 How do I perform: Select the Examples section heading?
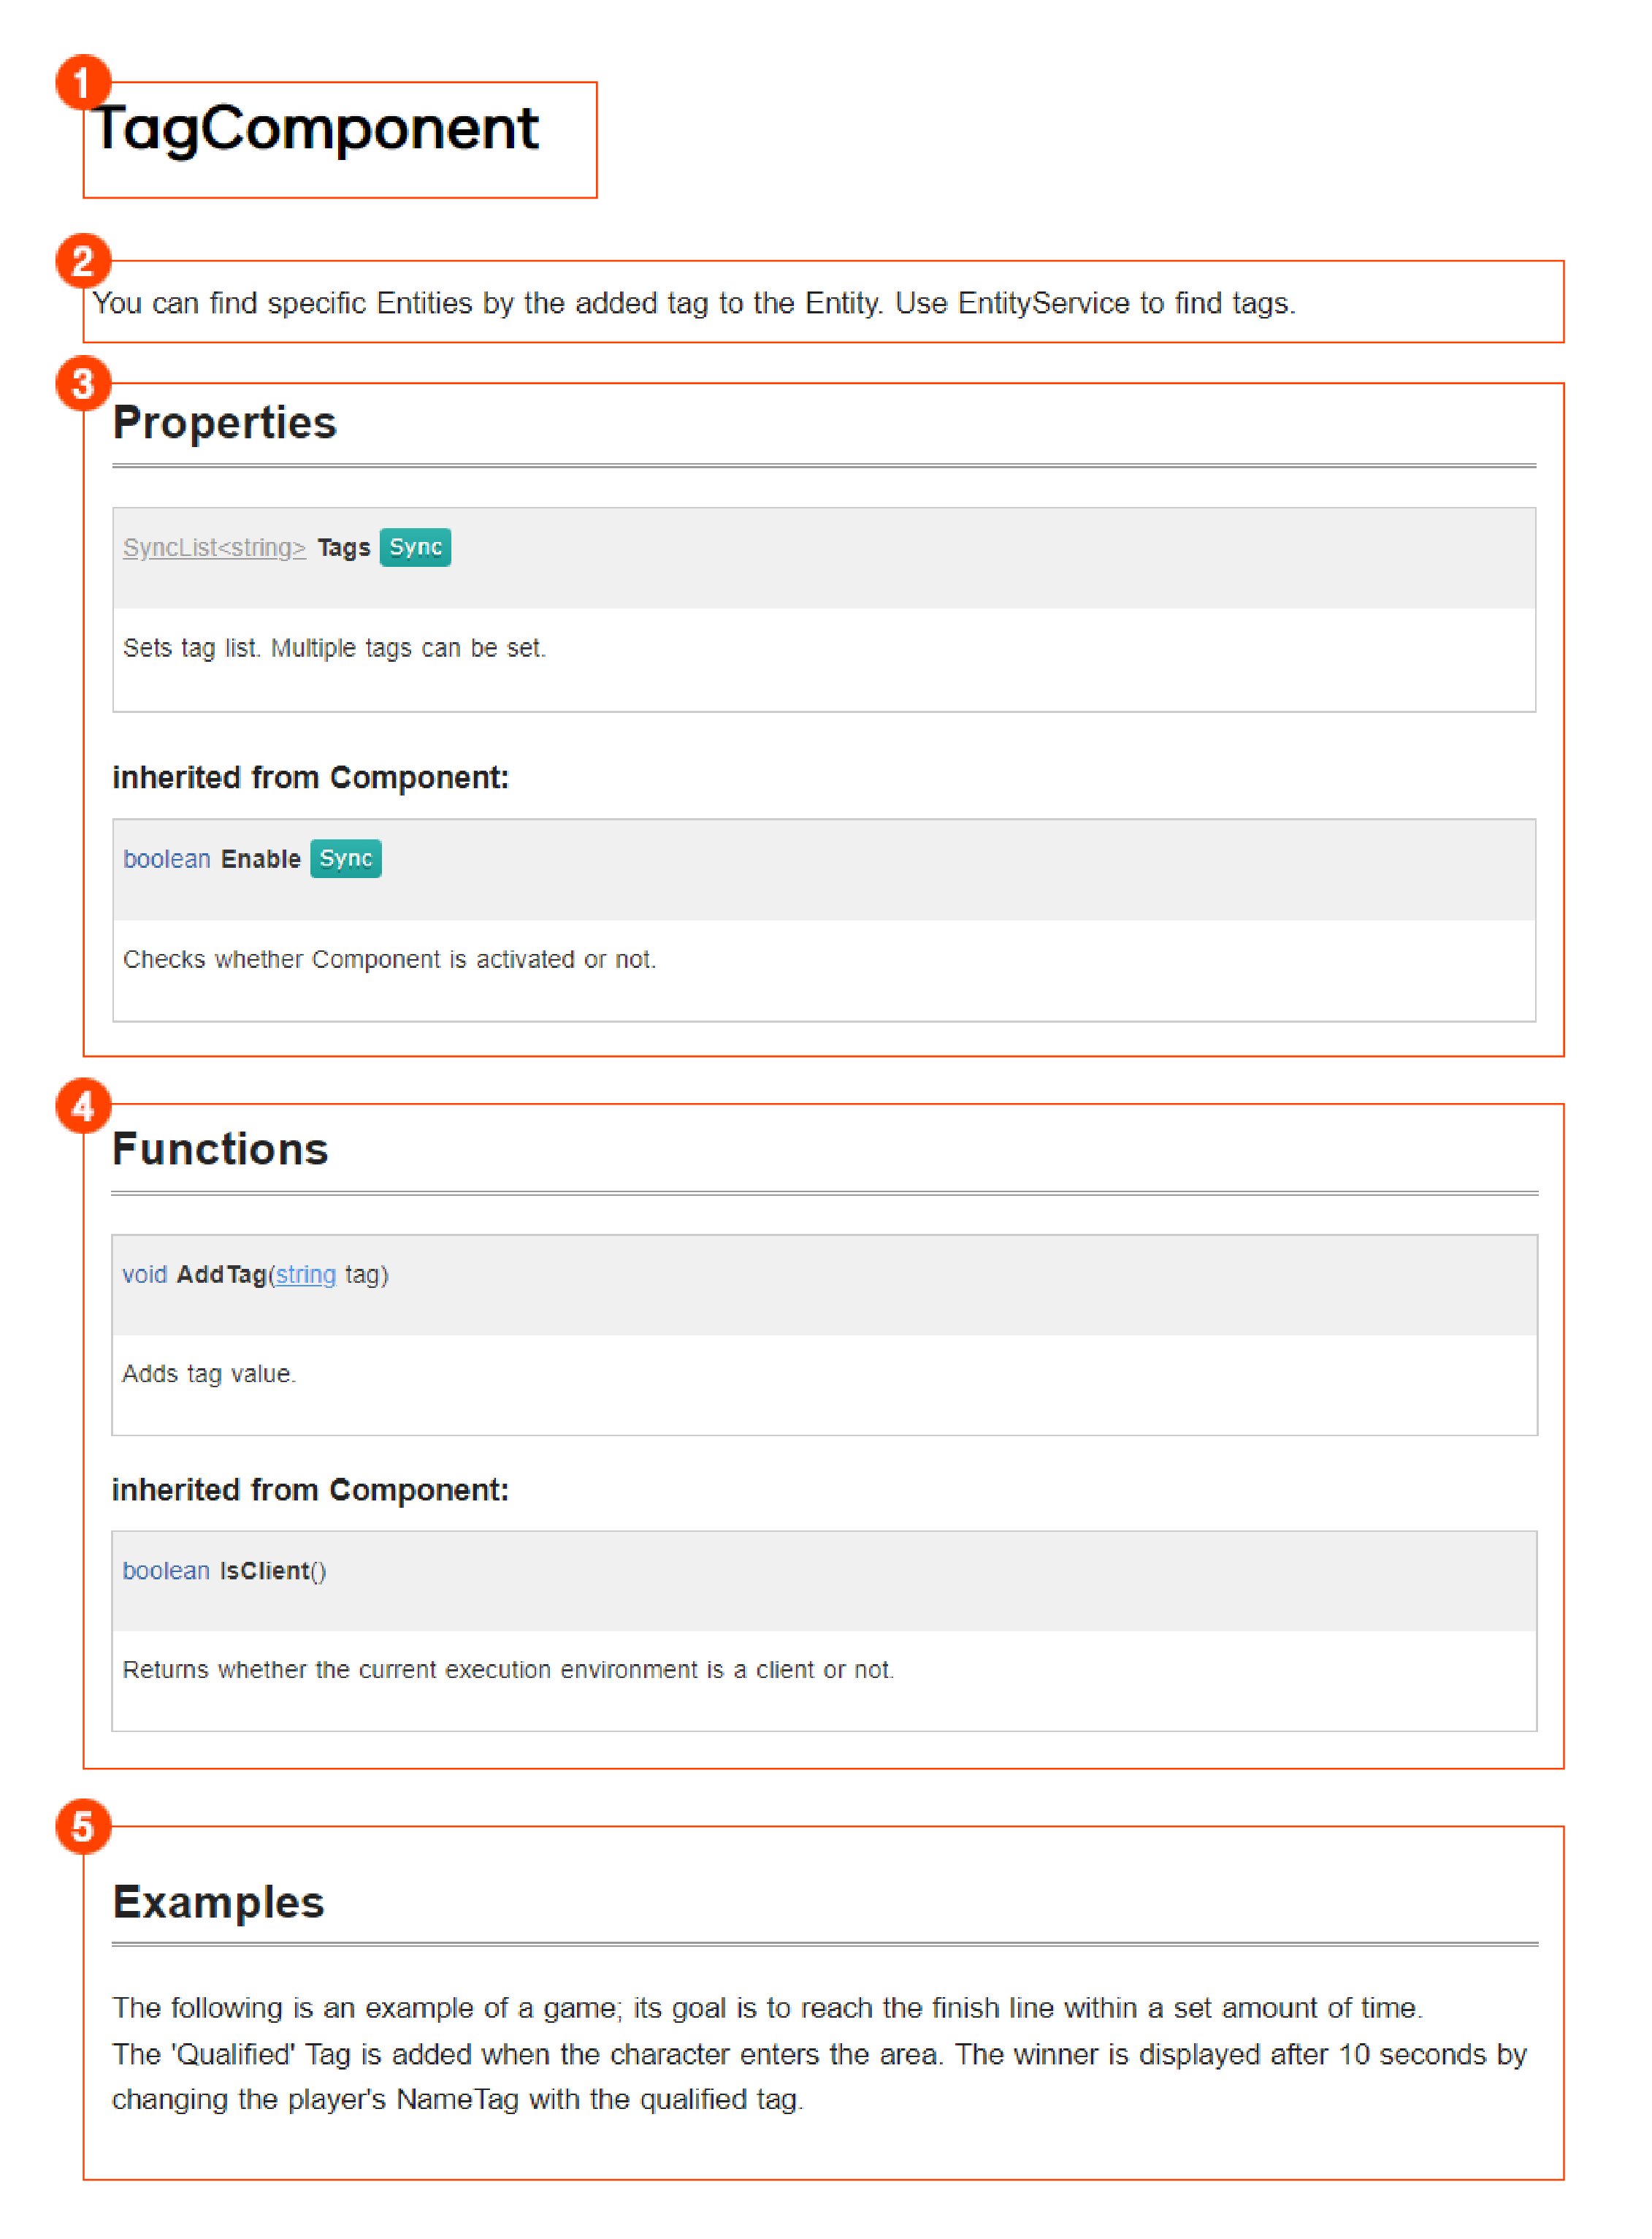[x=218, y=1902]
